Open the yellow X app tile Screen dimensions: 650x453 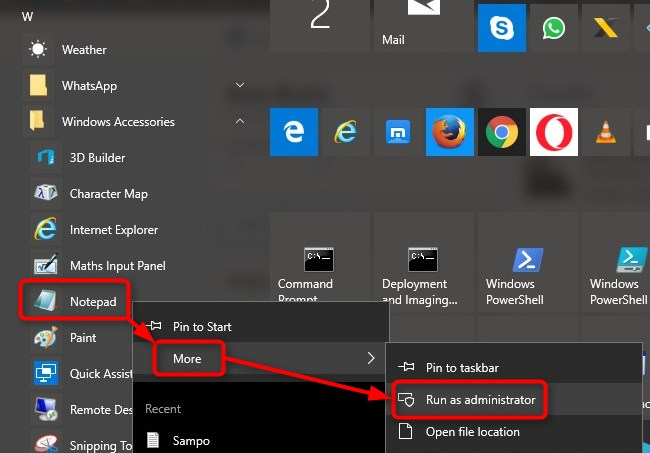click(606, 27)
